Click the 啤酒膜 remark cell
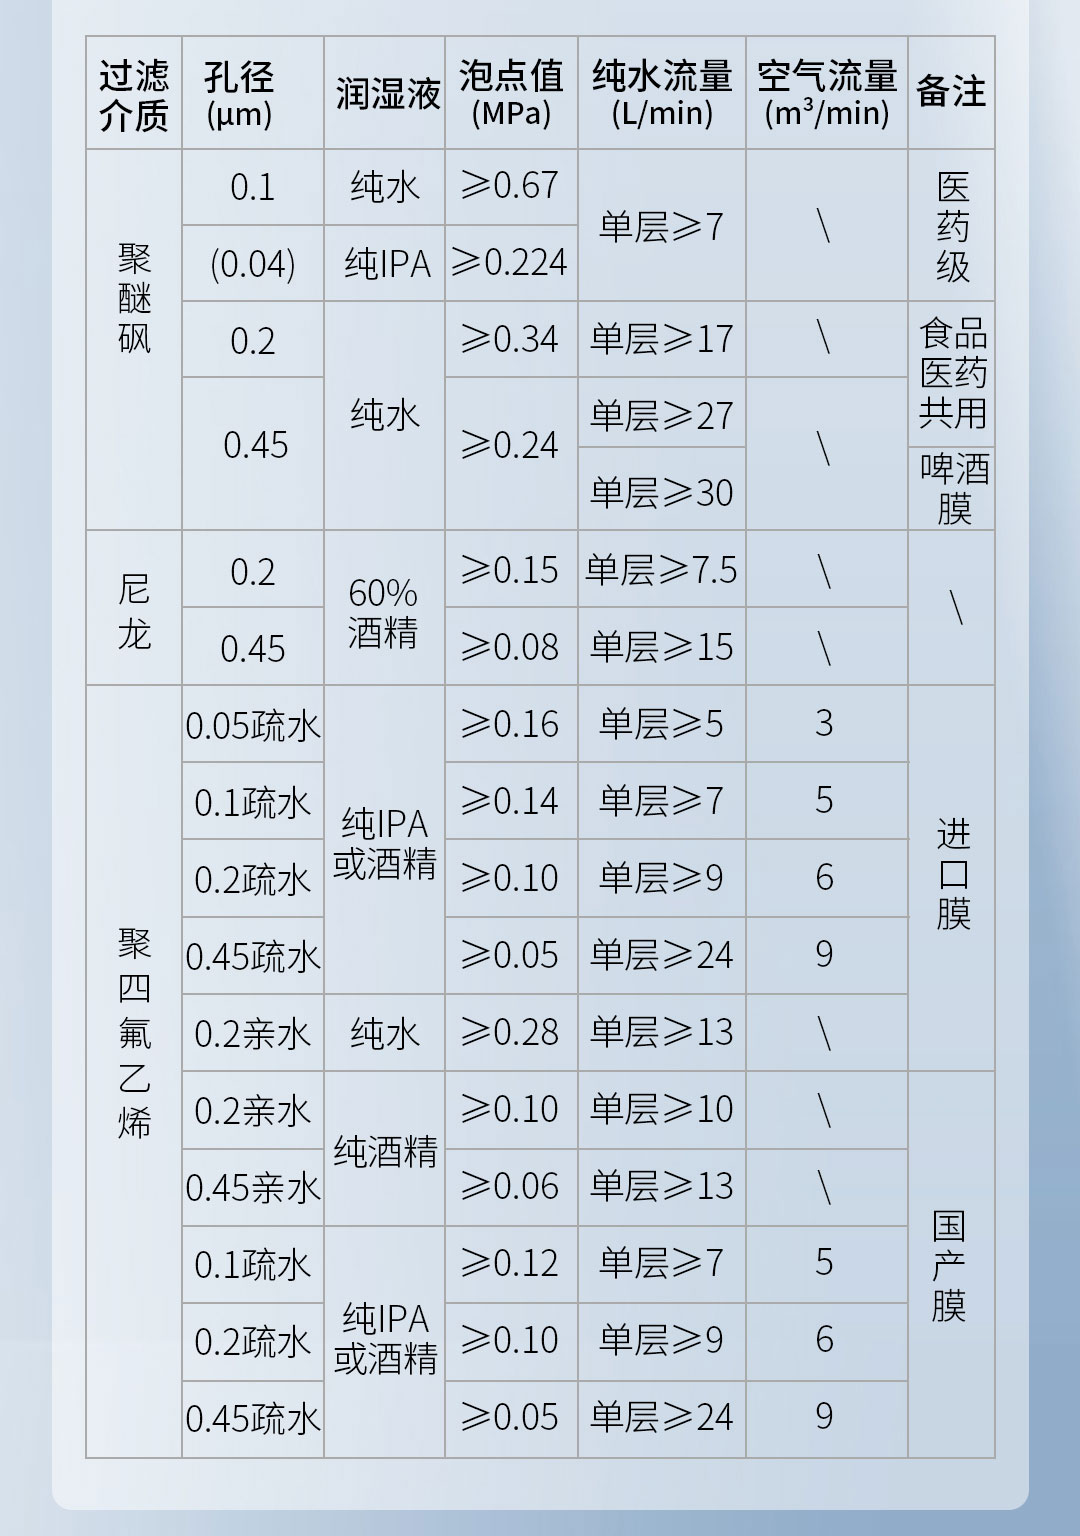The image size is (1080, 1536). point(952,480)
